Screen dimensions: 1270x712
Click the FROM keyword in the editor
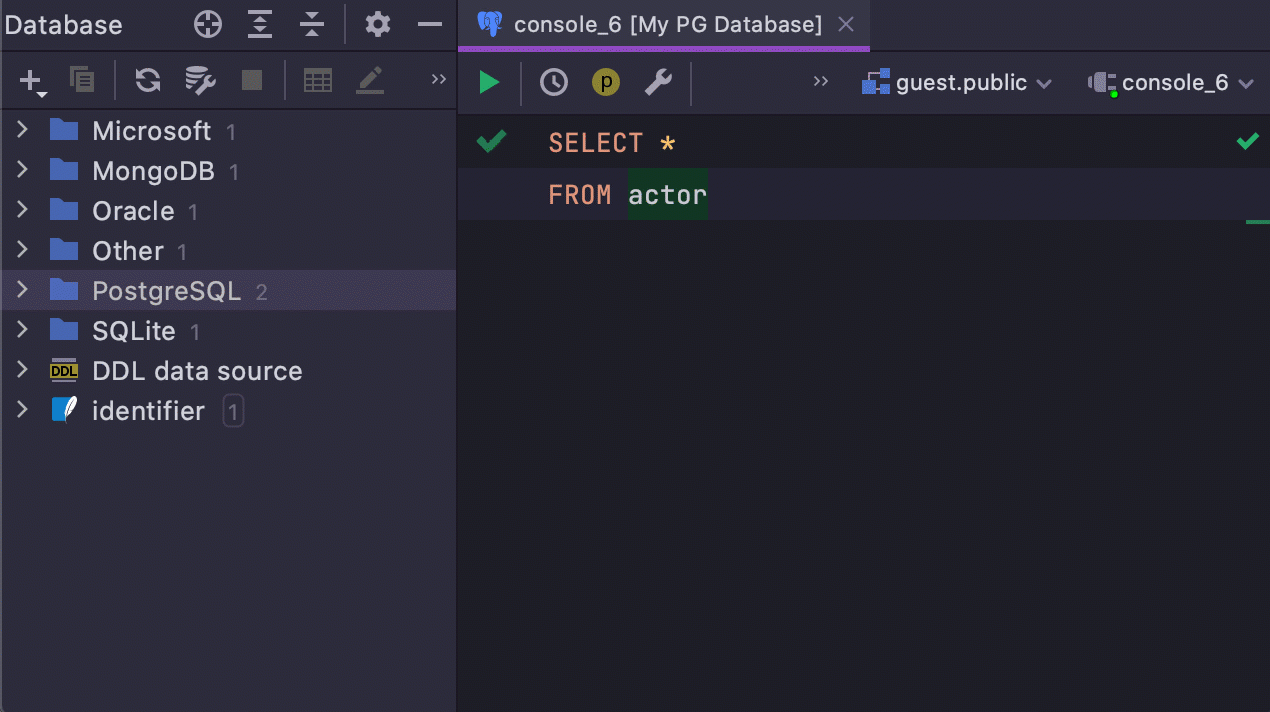point(579,194)
